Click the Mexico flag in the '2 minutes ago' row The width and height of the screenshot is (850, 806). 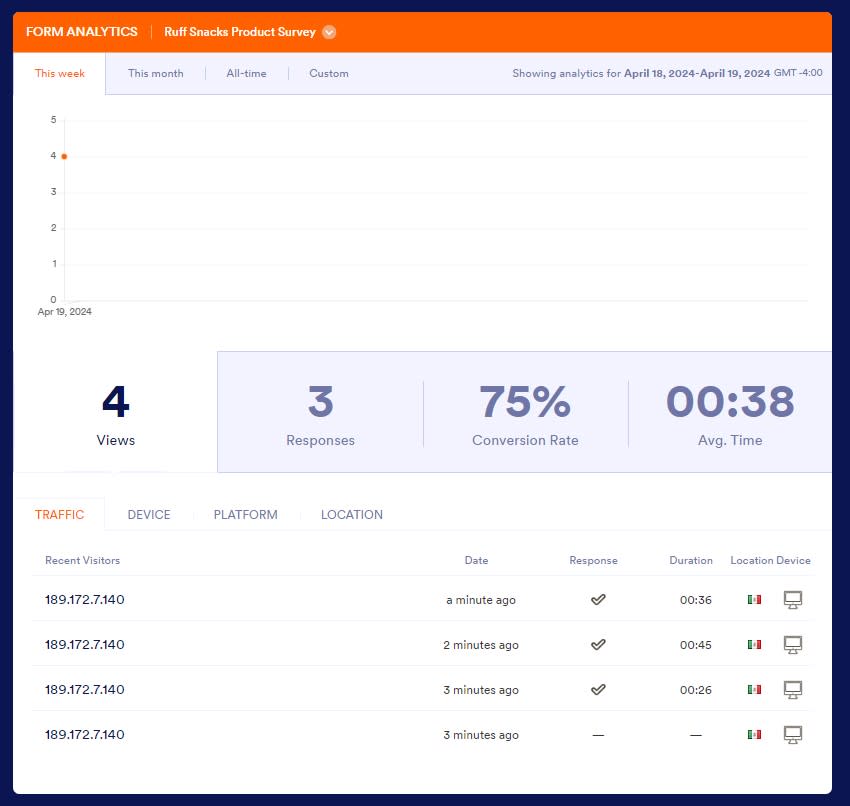(x=754, y=644)
